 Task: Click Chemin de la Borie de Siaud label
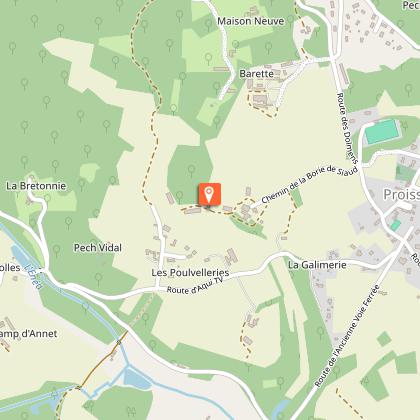[x=309, y=184]
